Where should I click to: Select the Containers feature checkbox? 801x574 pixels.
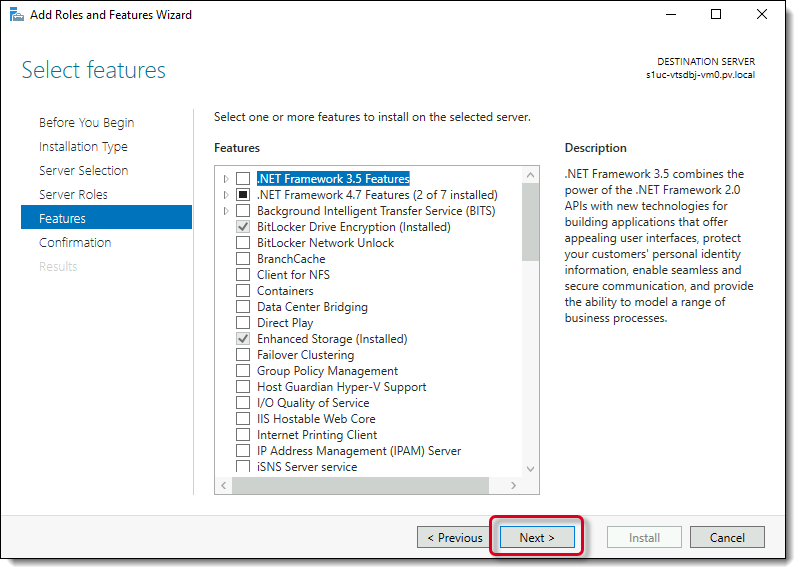click(243, 291)
